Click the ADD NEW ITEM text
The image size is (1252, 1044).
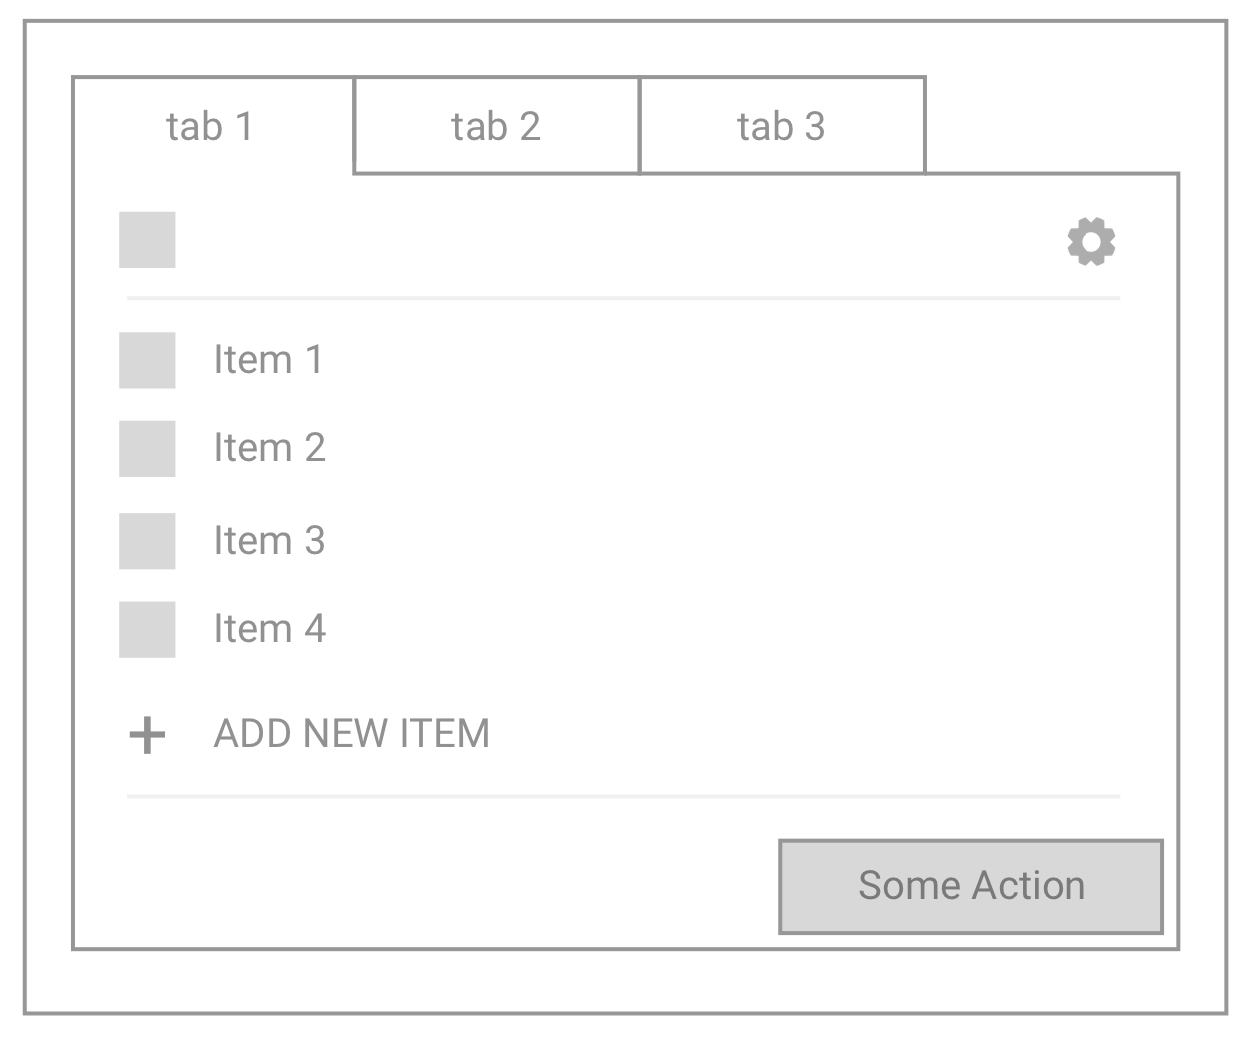(x=351, y=734)
